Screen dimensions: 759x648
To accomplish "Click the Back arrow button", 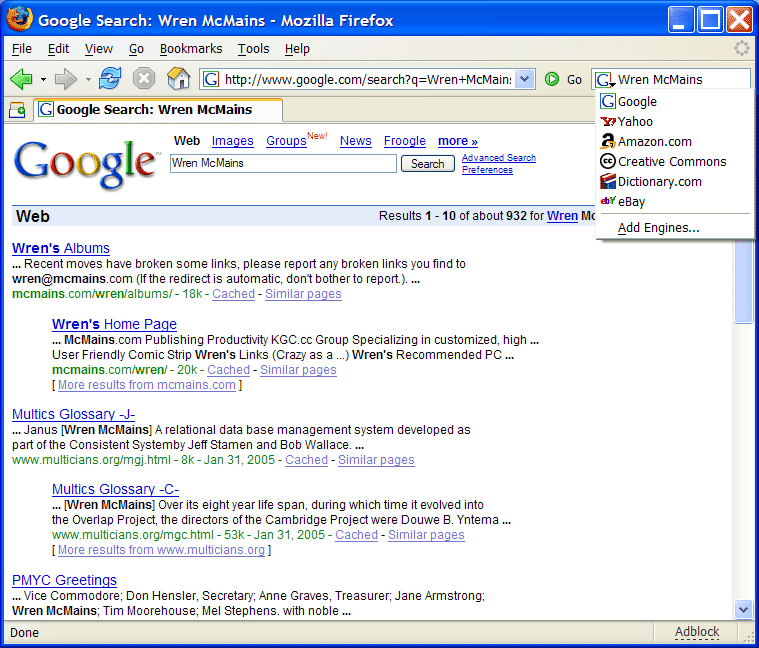I will [21, 79].
